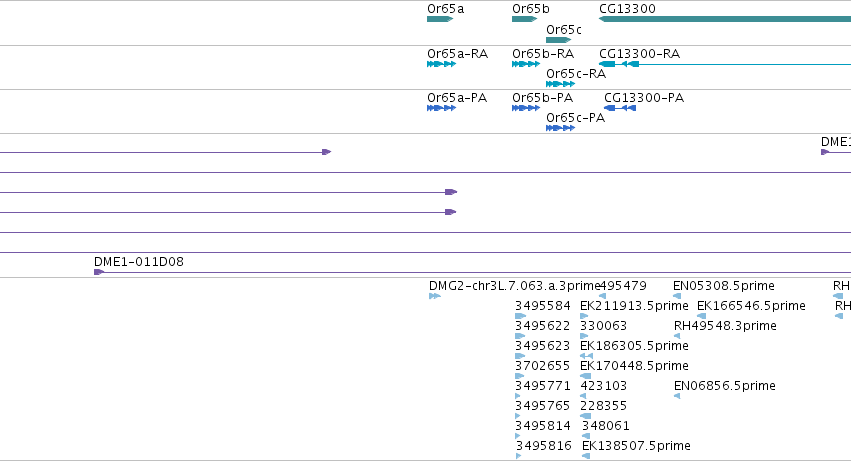Click the 330063 feature label

click(604, 326)
